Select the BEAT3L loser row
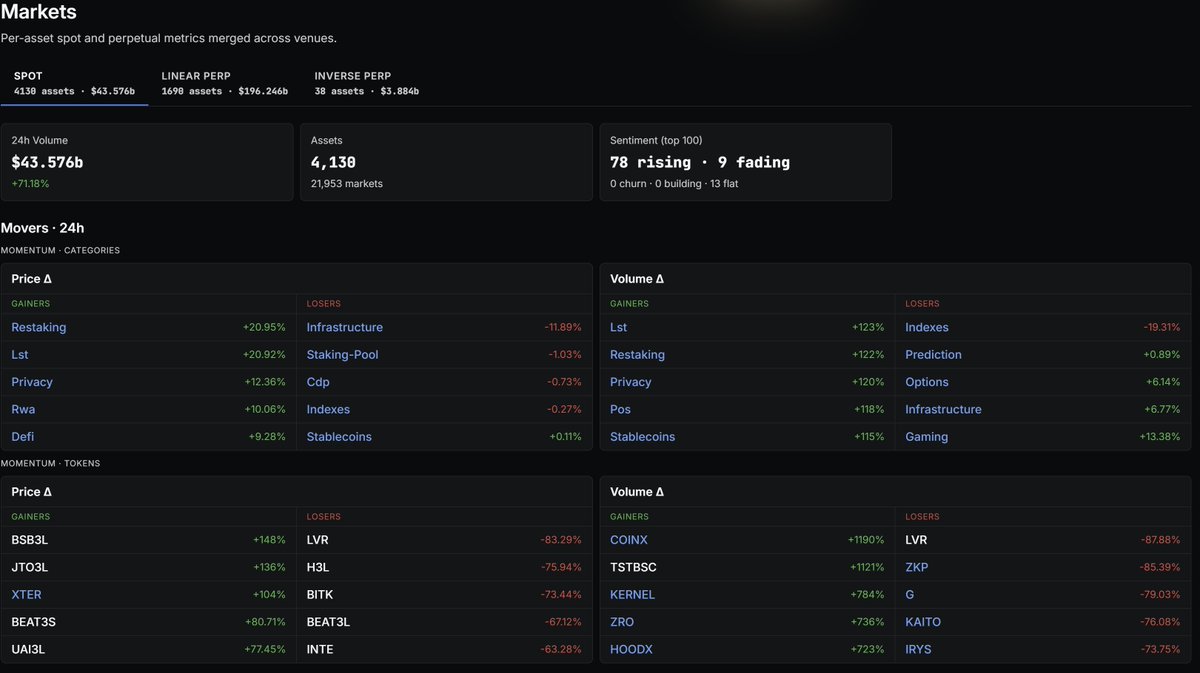Screen dimensions: 1200x673 click(444, 622)
